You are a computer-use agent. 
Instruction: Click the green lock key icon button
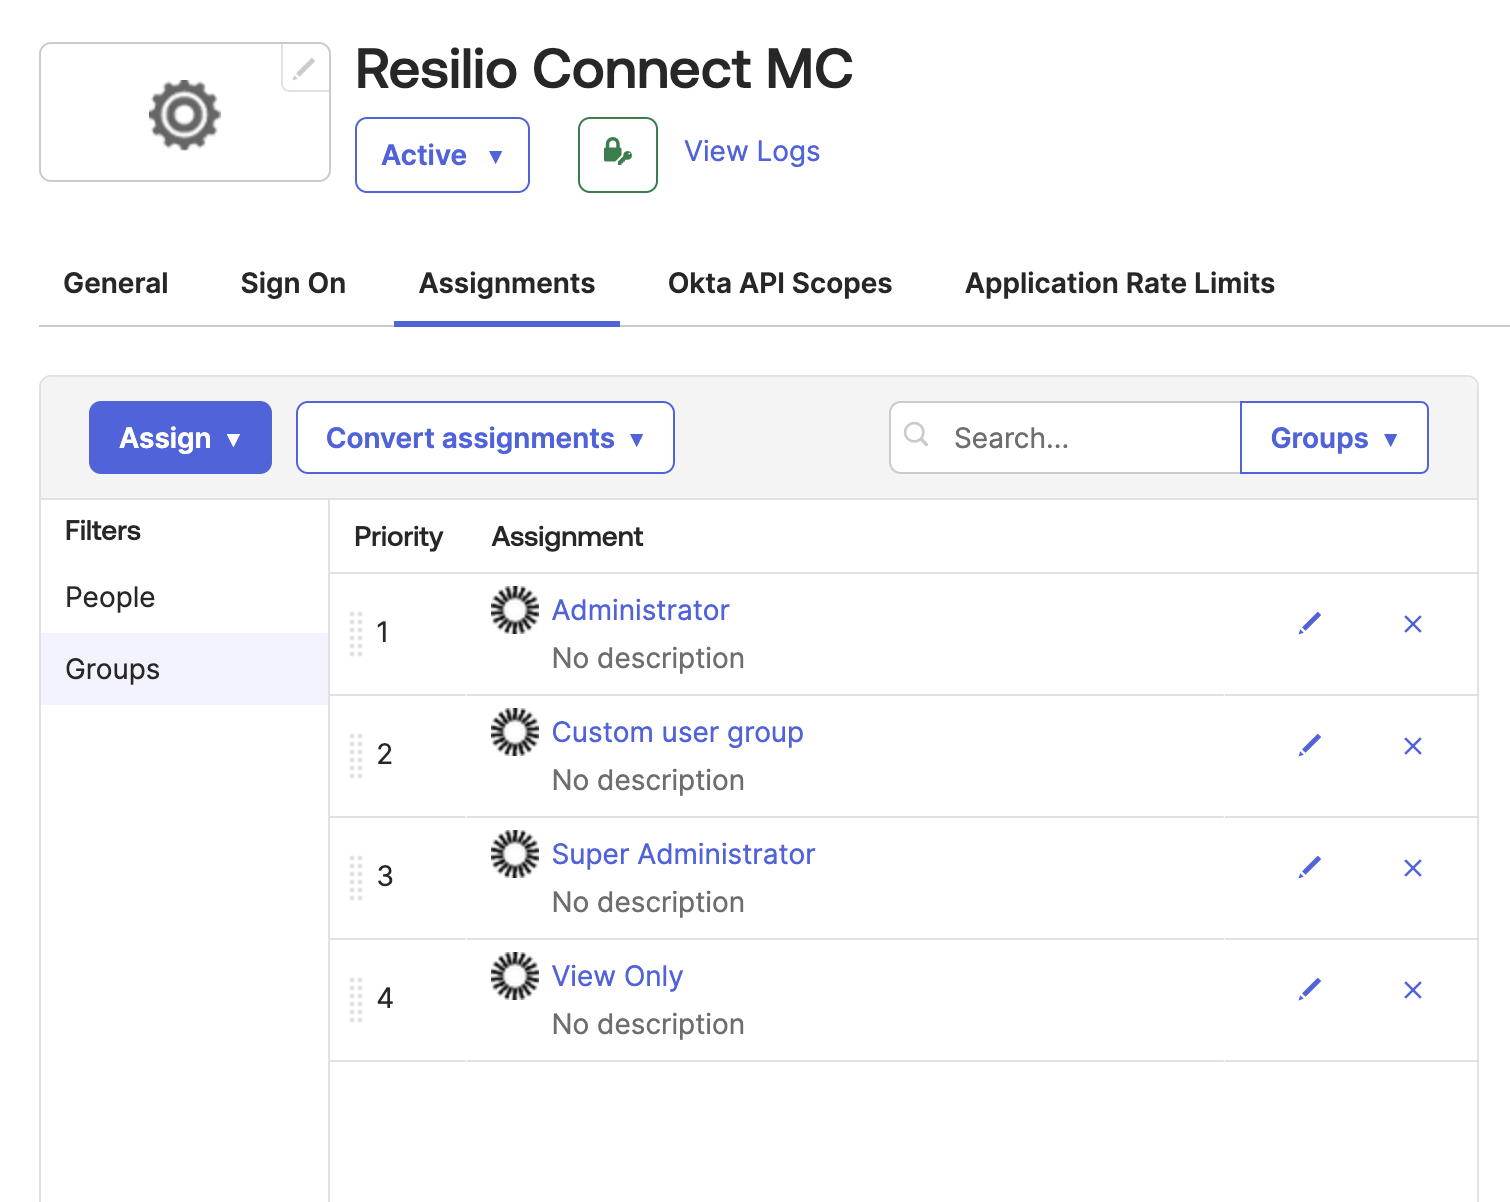(x=617, y=155)
